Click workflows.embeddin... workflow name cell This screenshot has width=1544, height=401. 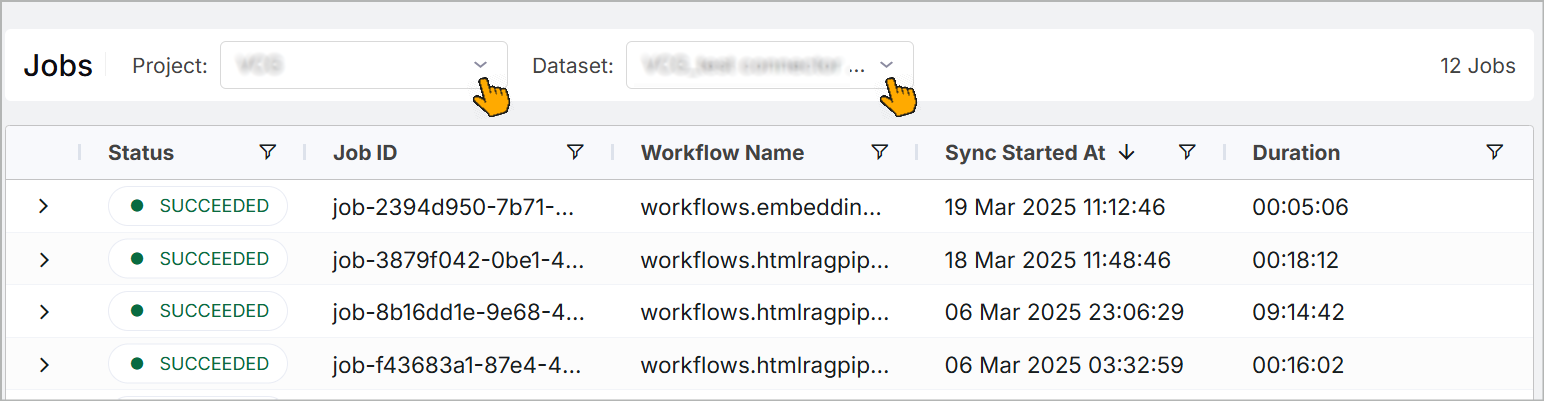pyautogui.click(x=762, y=207)
